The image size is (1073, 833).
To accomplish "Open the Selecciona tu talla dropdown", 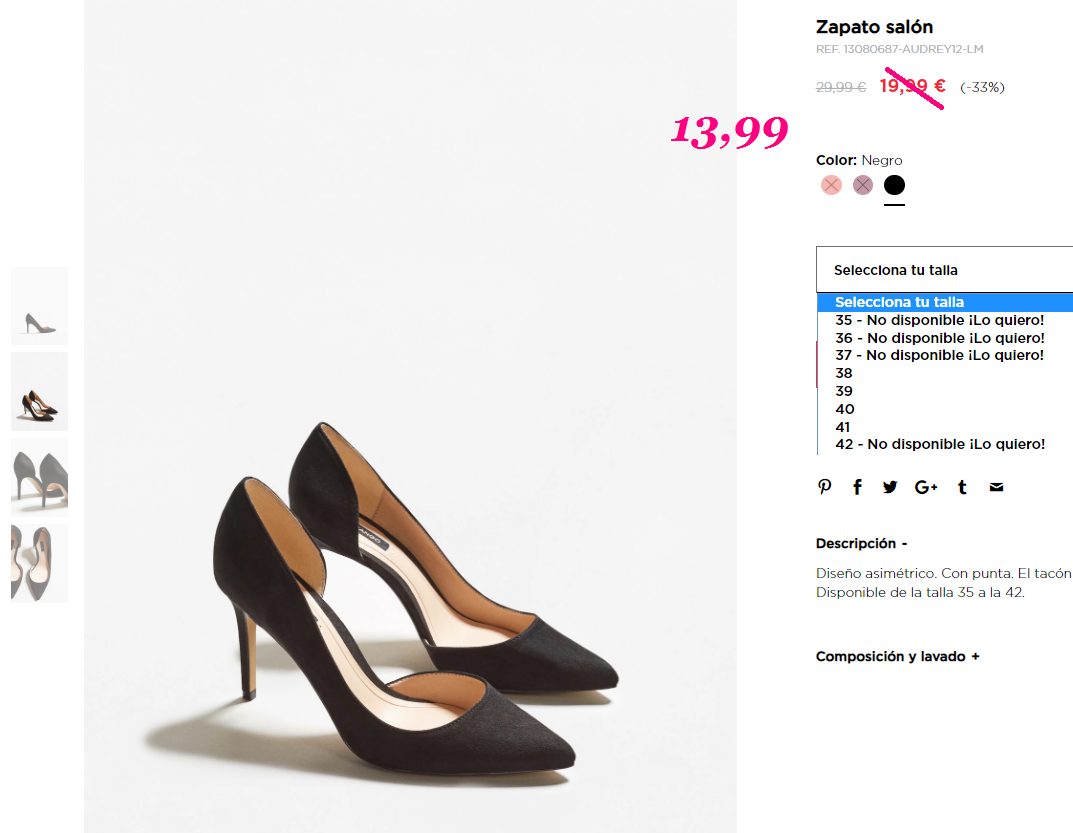I will (944, 270).
